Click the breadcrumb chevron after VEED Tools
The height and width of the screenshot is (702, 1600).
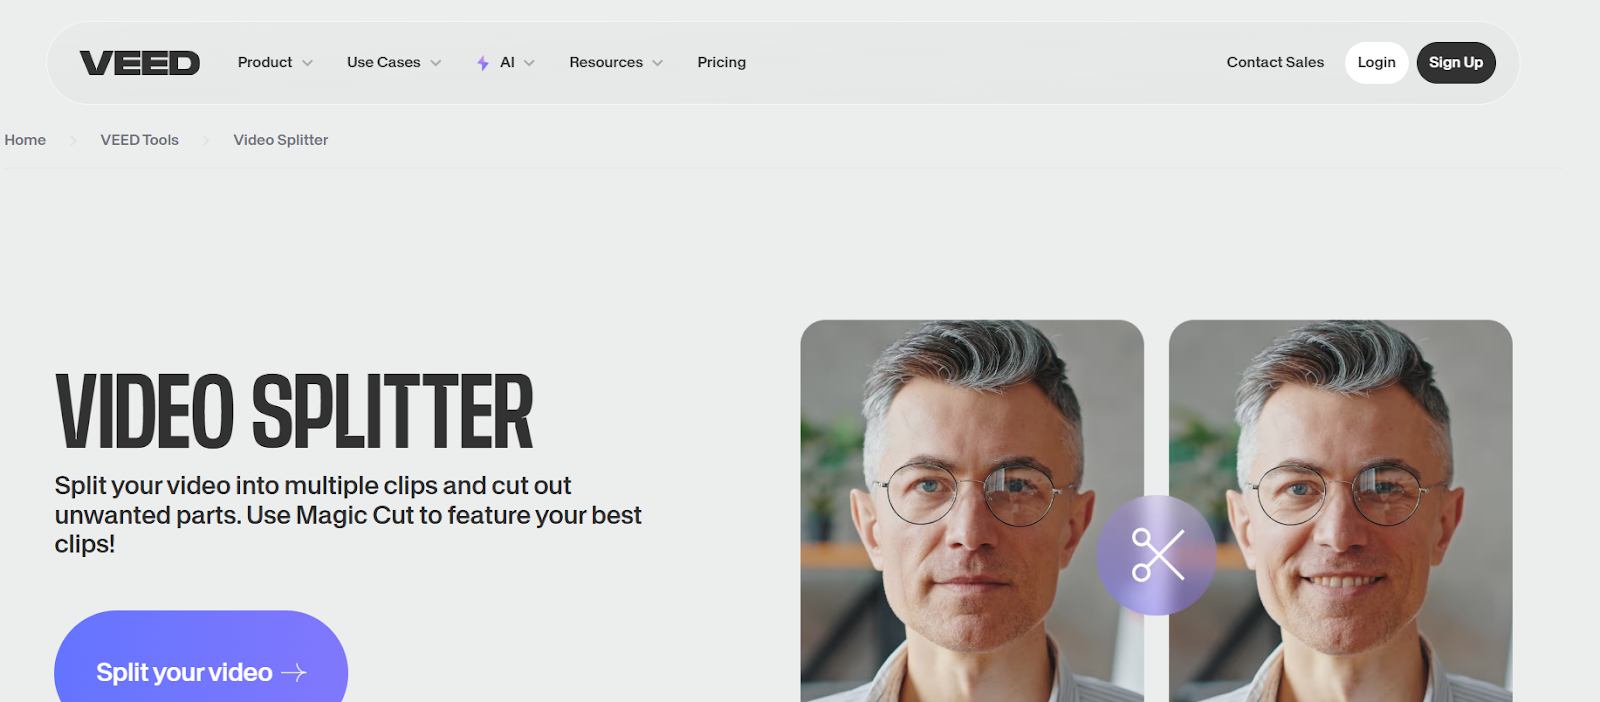[x=206, y=141]
